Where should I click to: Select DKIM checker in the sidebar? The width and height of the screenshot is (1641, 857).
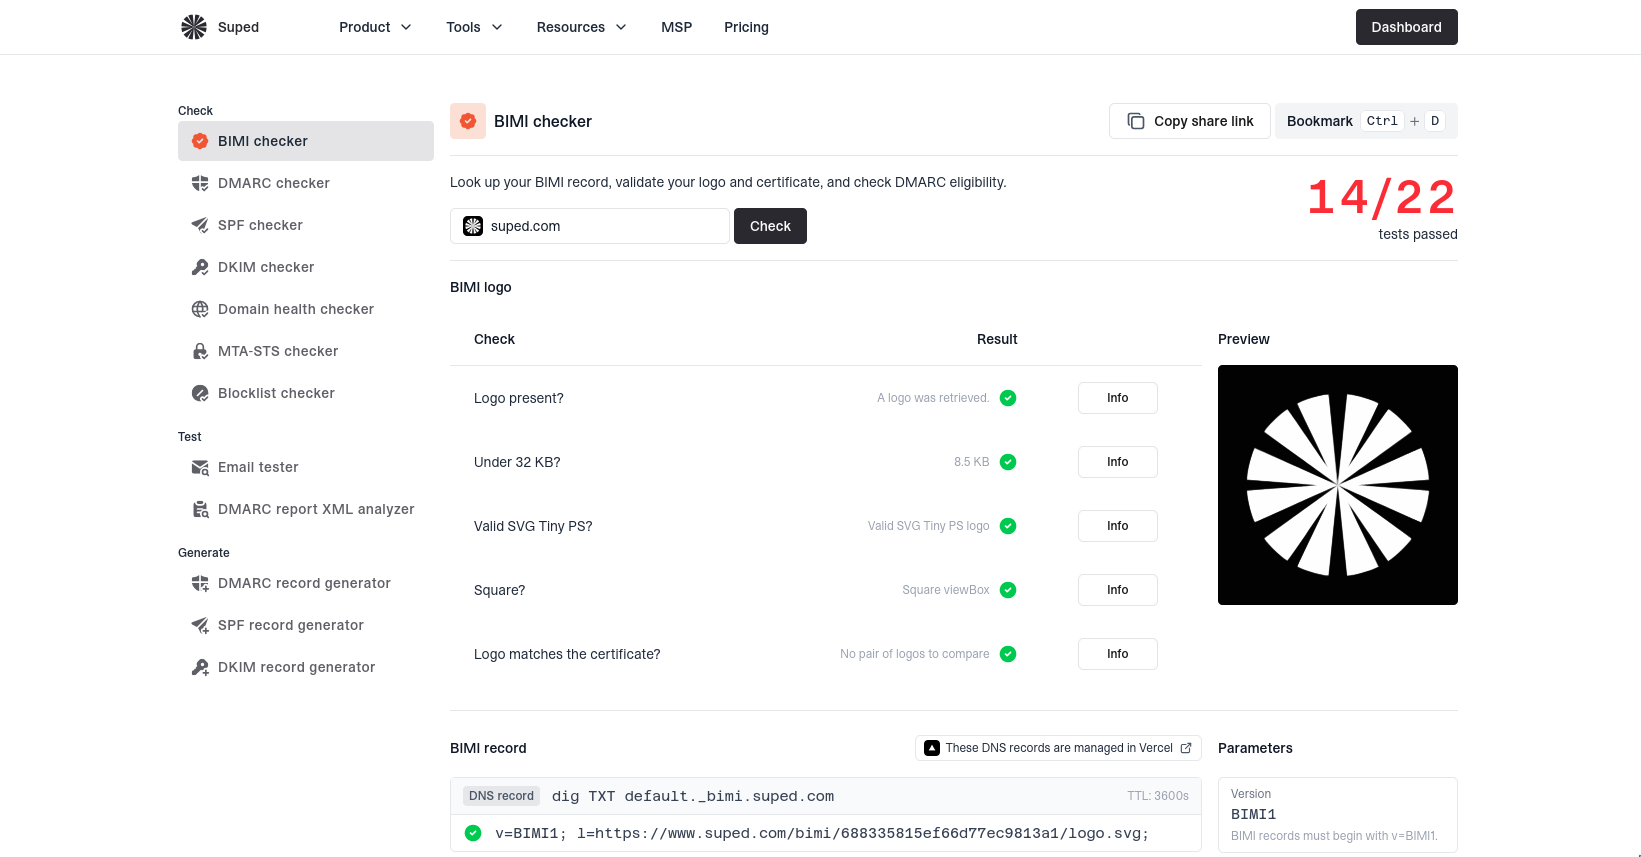point(306,267)
